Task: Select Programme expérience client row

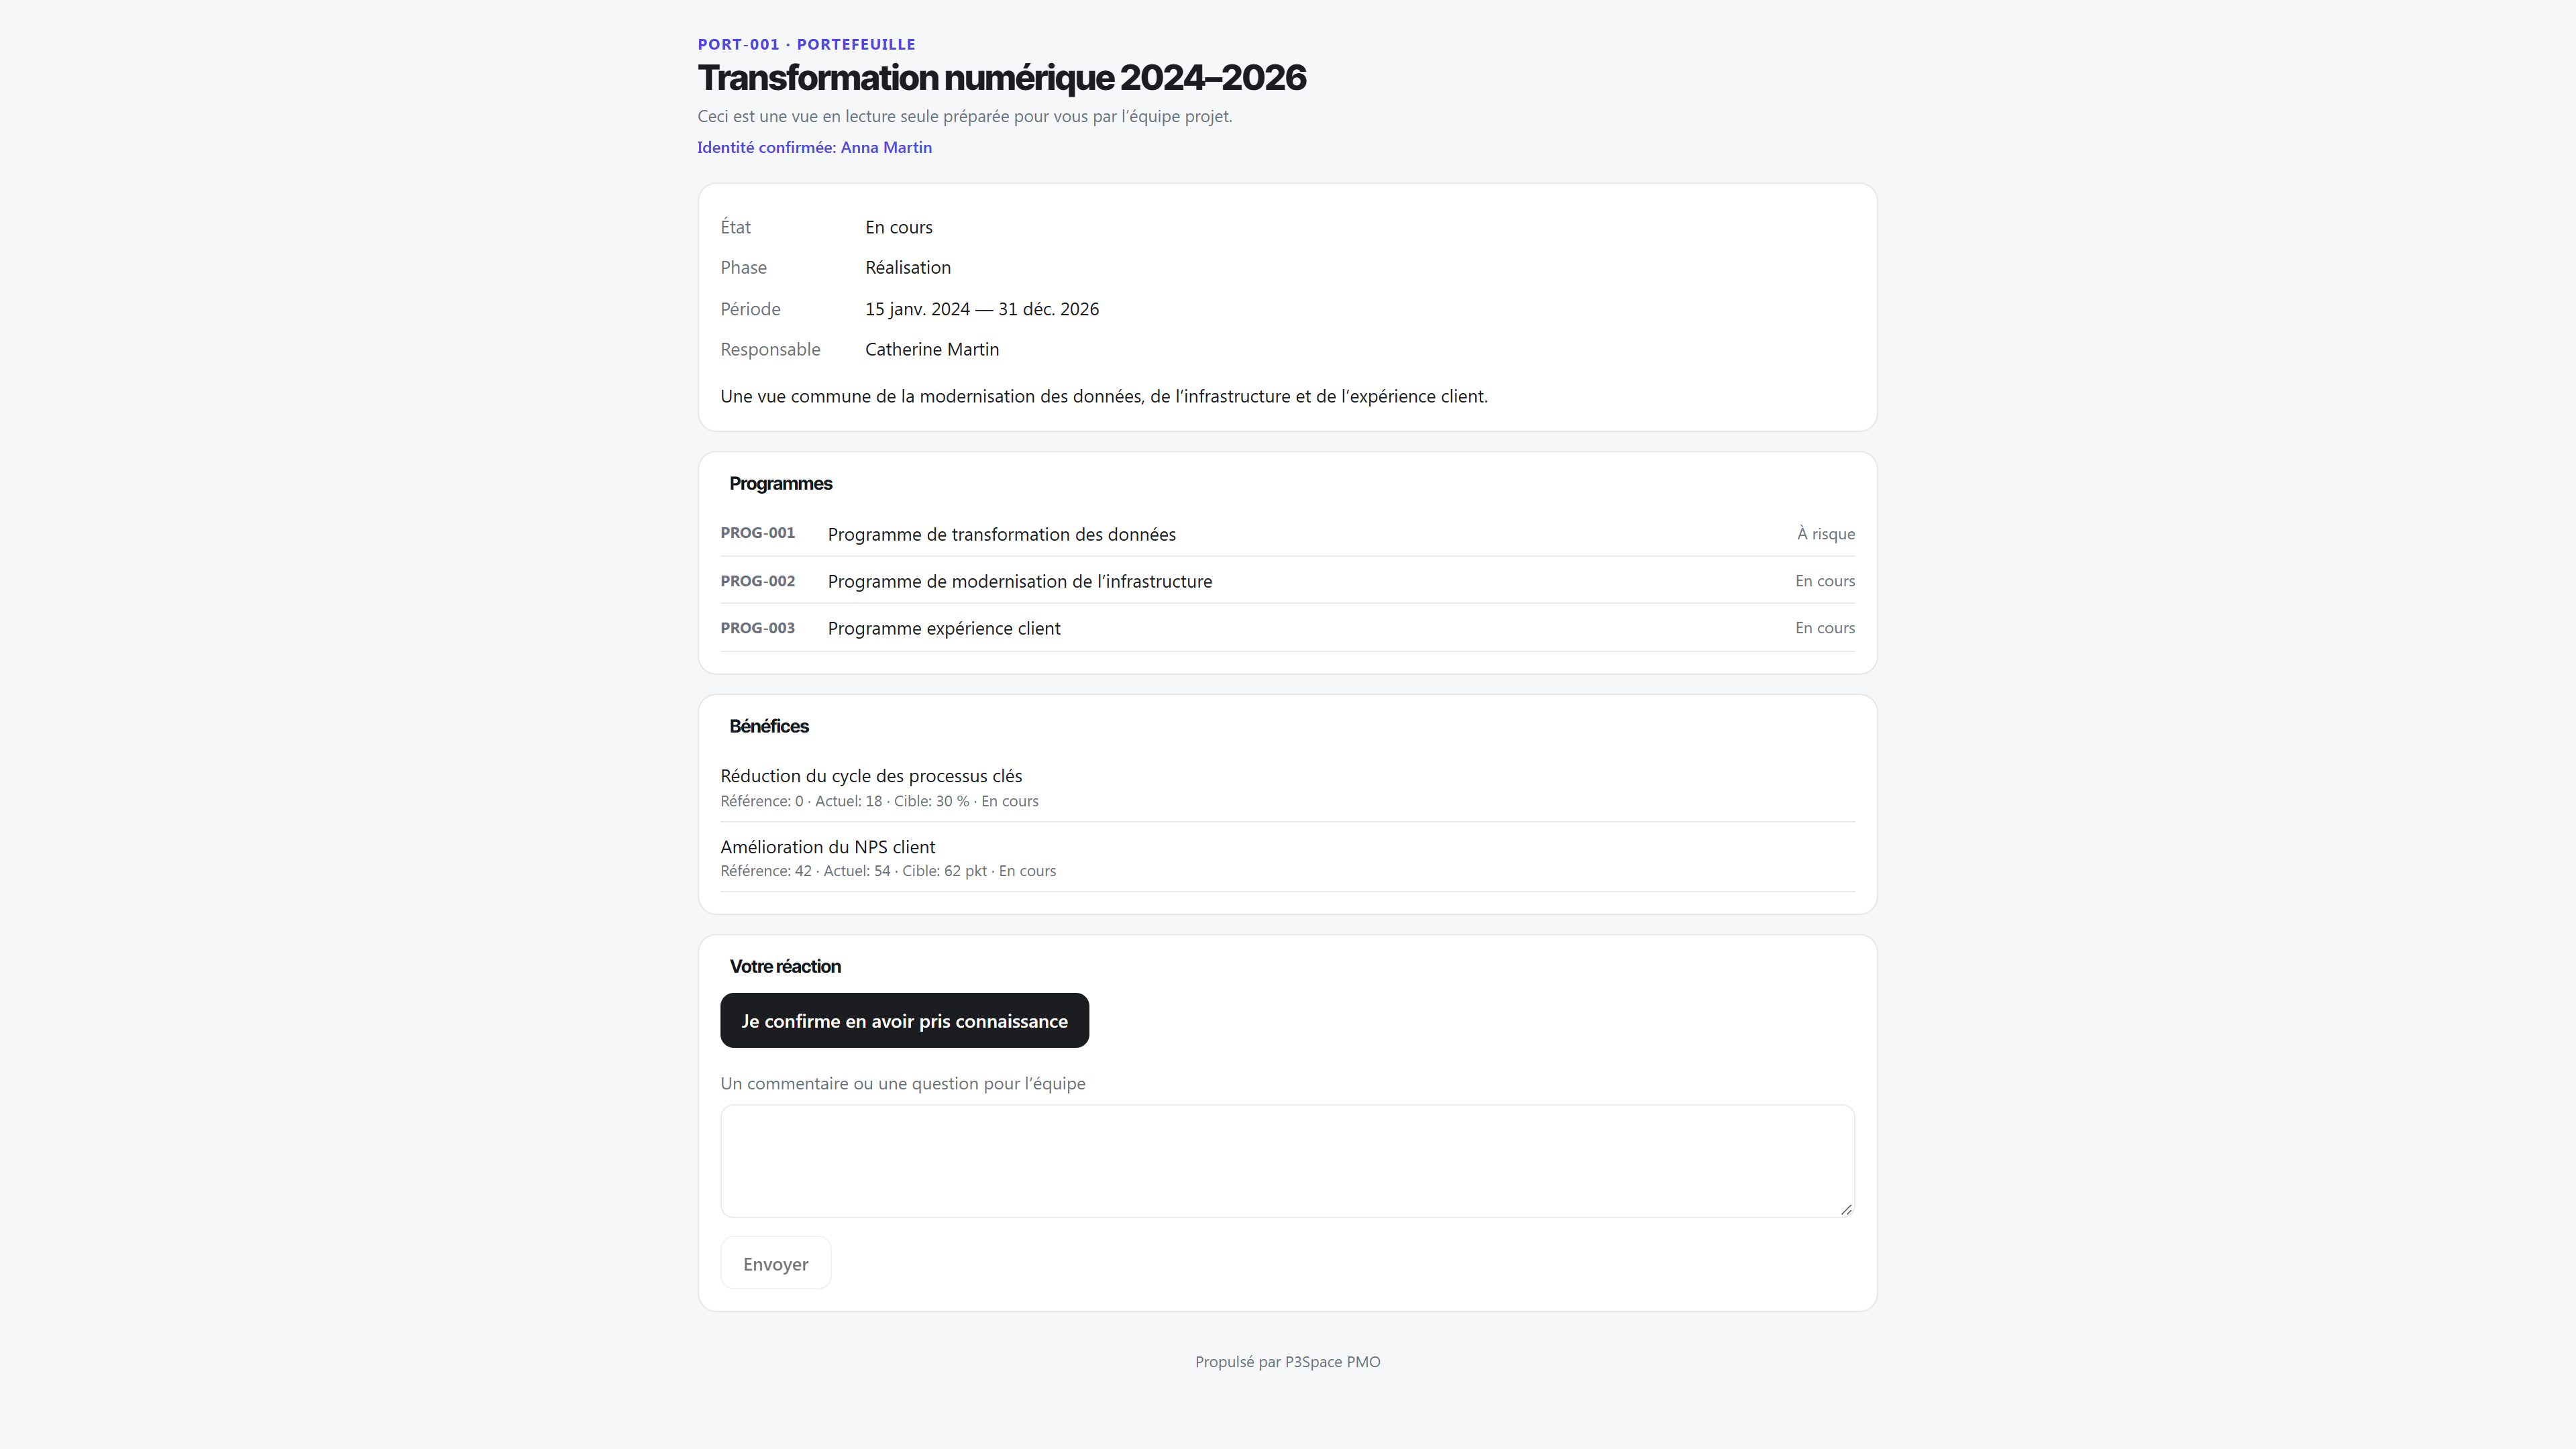Action: (x=1287, y=628)
